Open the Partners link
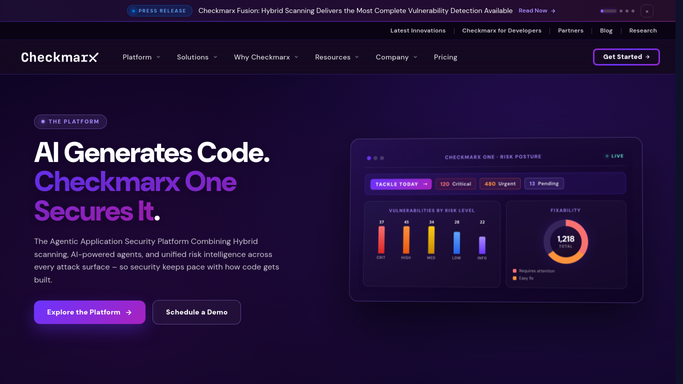The width and height of the screenshot is (683, 384). 570,30
